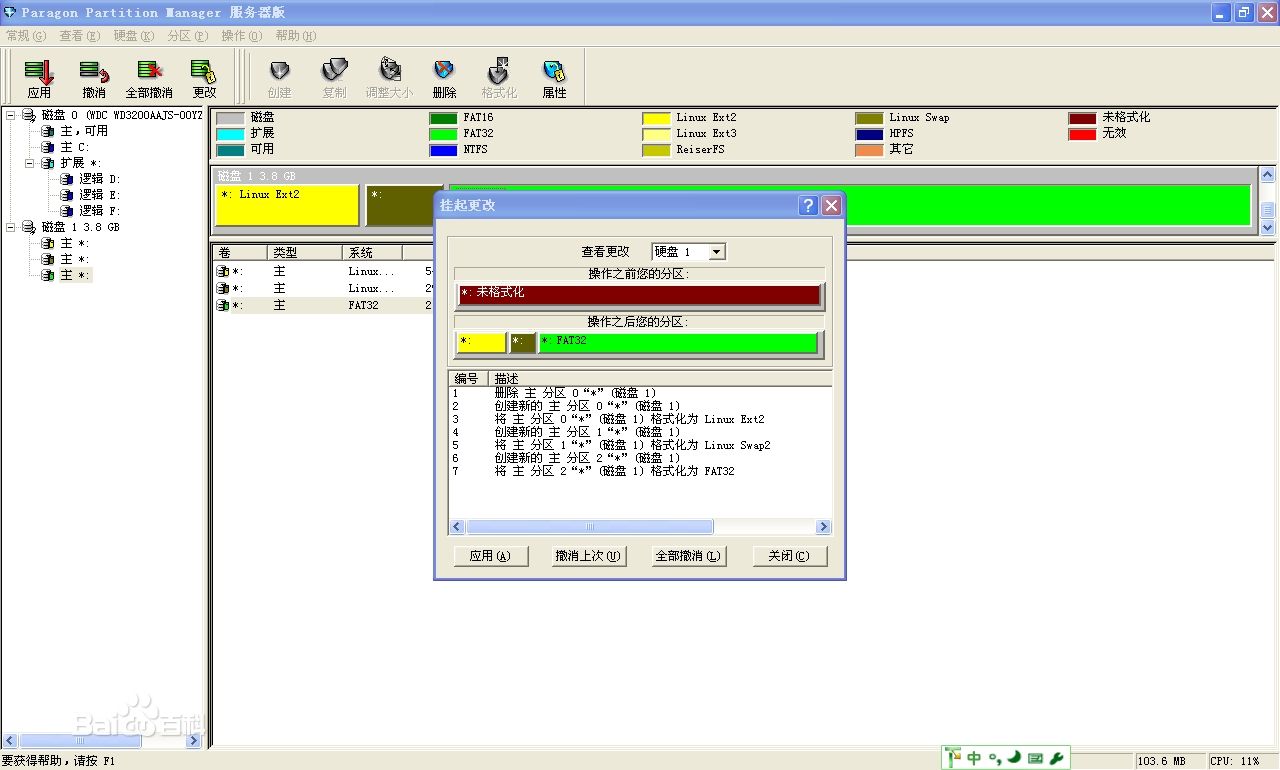The width and height of the screenshot is (1280, 770).
Task: Click the 类型 column header
Action: (305, 253)
